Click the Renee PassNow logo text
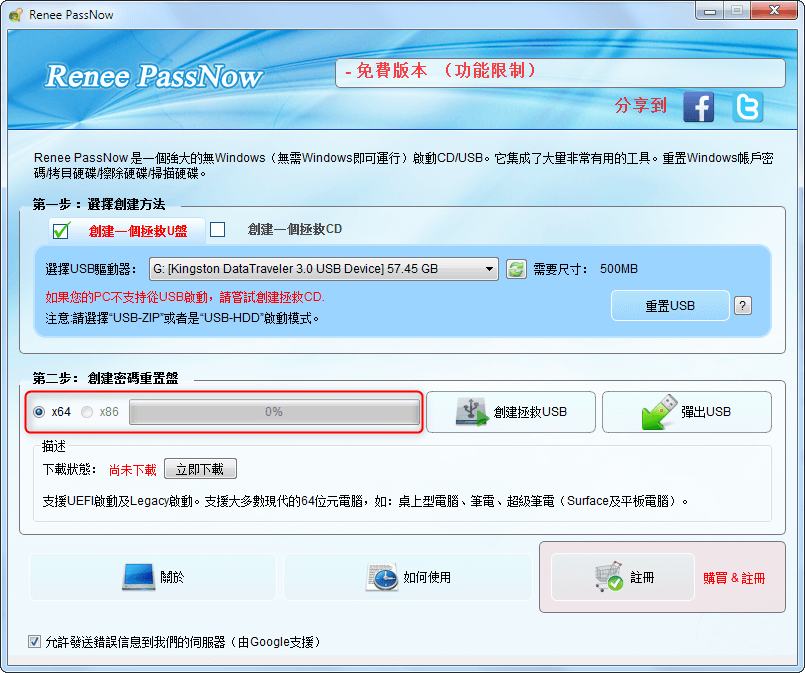This screenshot has width=805, height=673. (154, 76)
